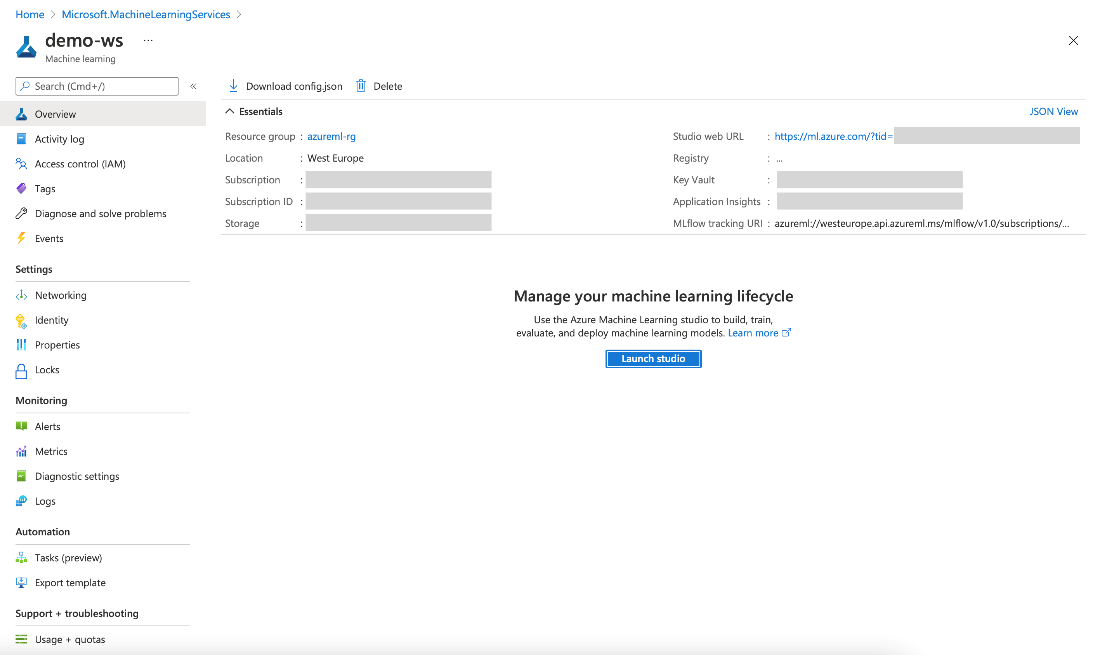Click the Diagnose and solve problems wrench icon
Screen dimensions: 1100x655
(22, 214)
